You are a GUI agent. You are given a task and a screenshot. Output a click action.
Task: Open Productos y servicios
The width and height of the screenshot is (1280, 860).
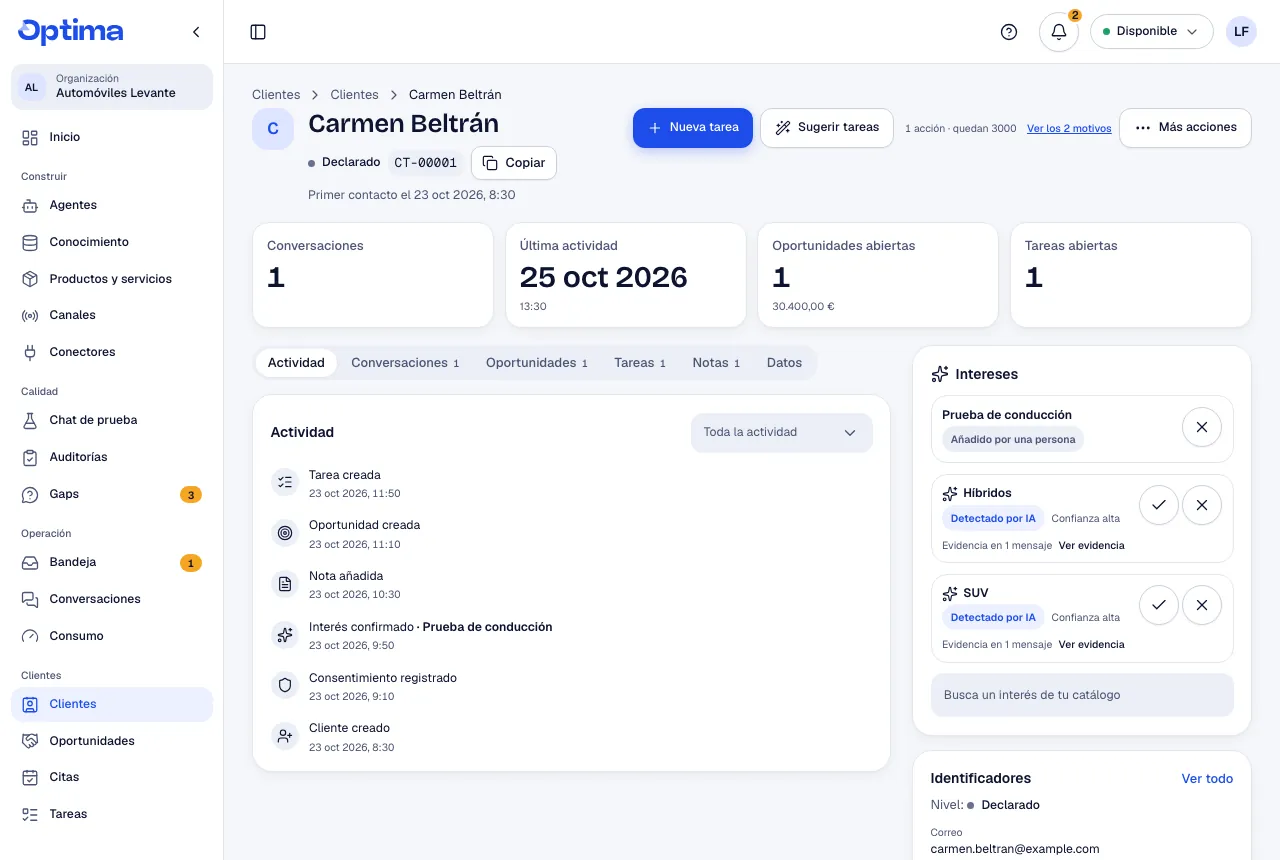point(112,279)
